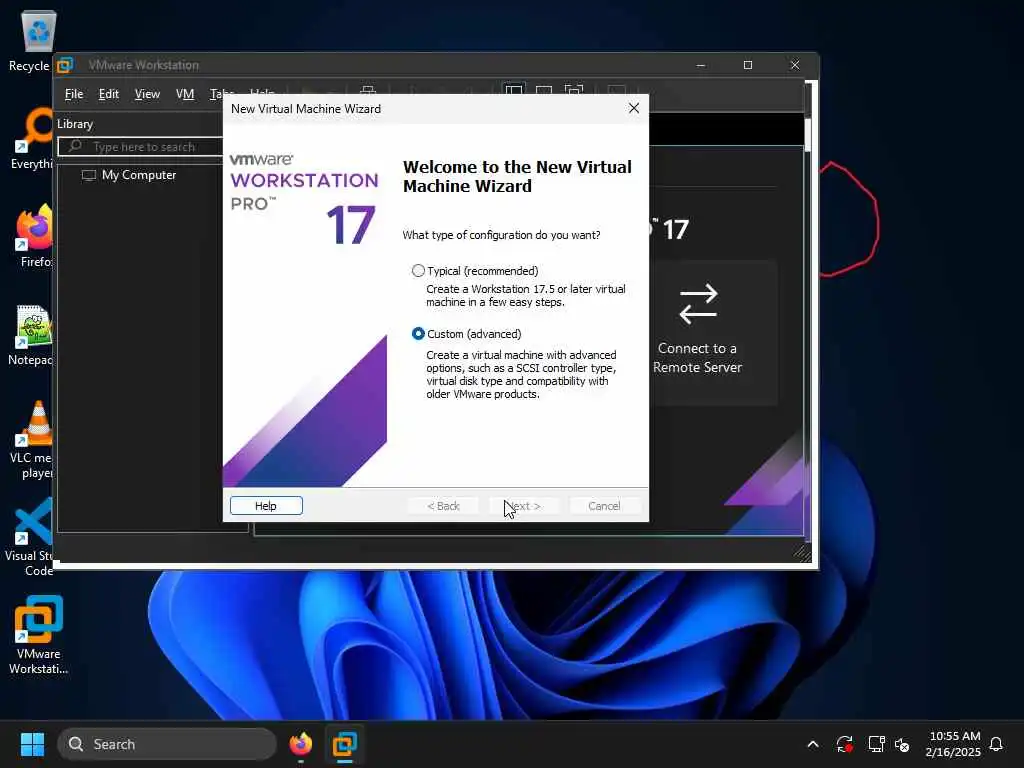The image size is (1024, 768).
Task: Open the VM menu in VMware Workstation
Action: tap(185, 94)
